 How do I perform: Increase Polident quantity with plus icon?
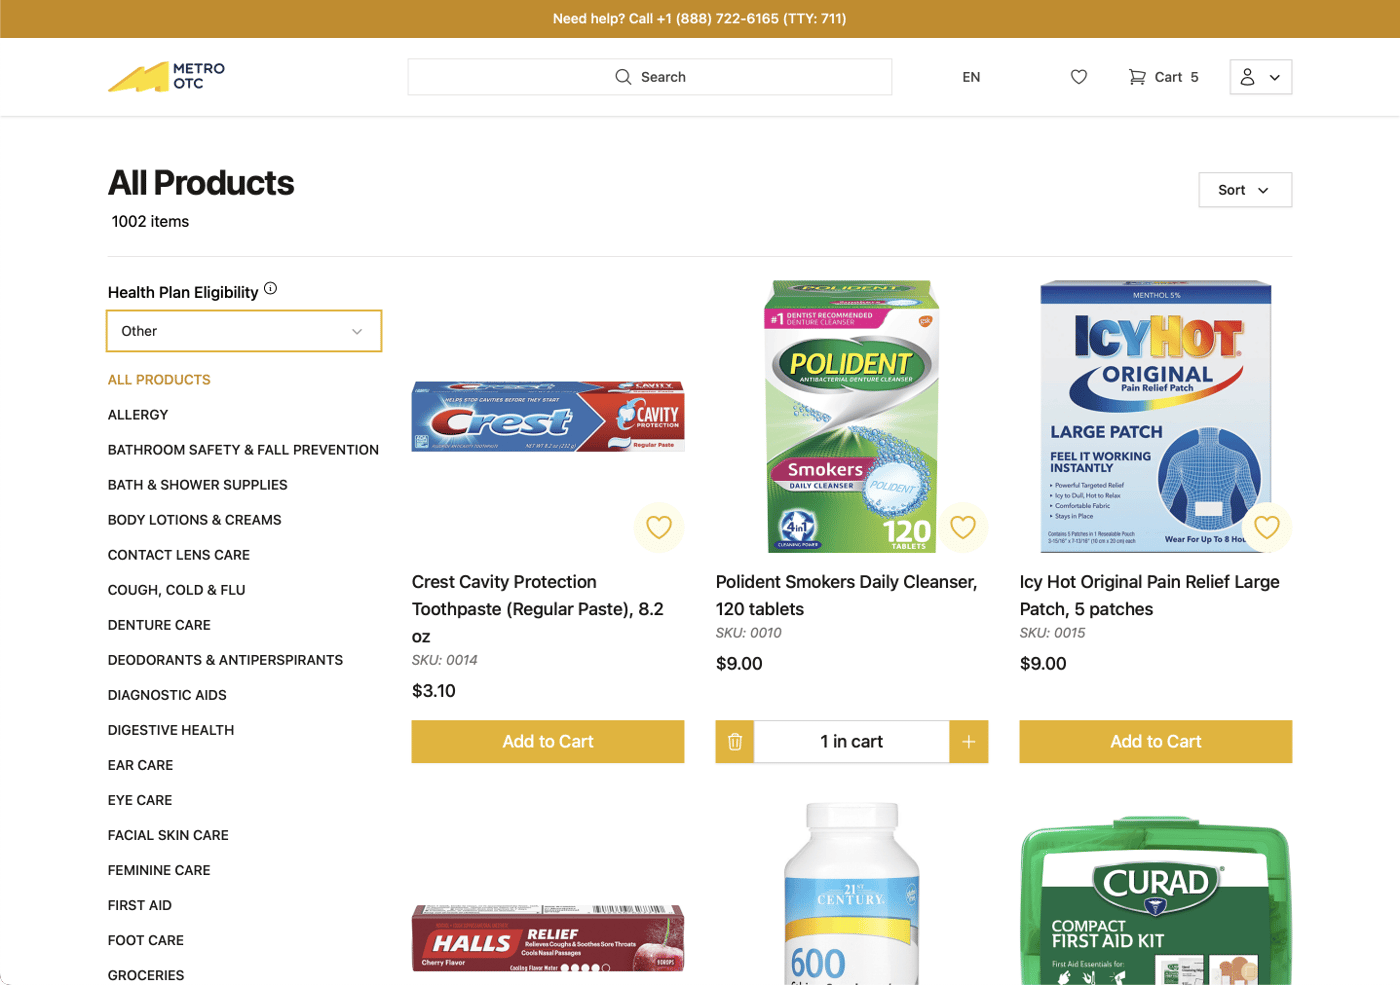968,742
